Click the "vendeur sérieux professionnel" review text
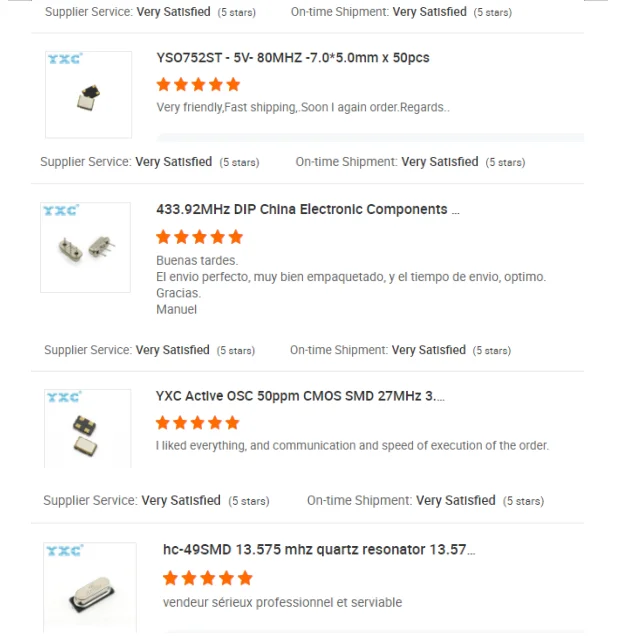Image resolution: width=636 pixels, height=643 pixels. [x=282, y=602]
